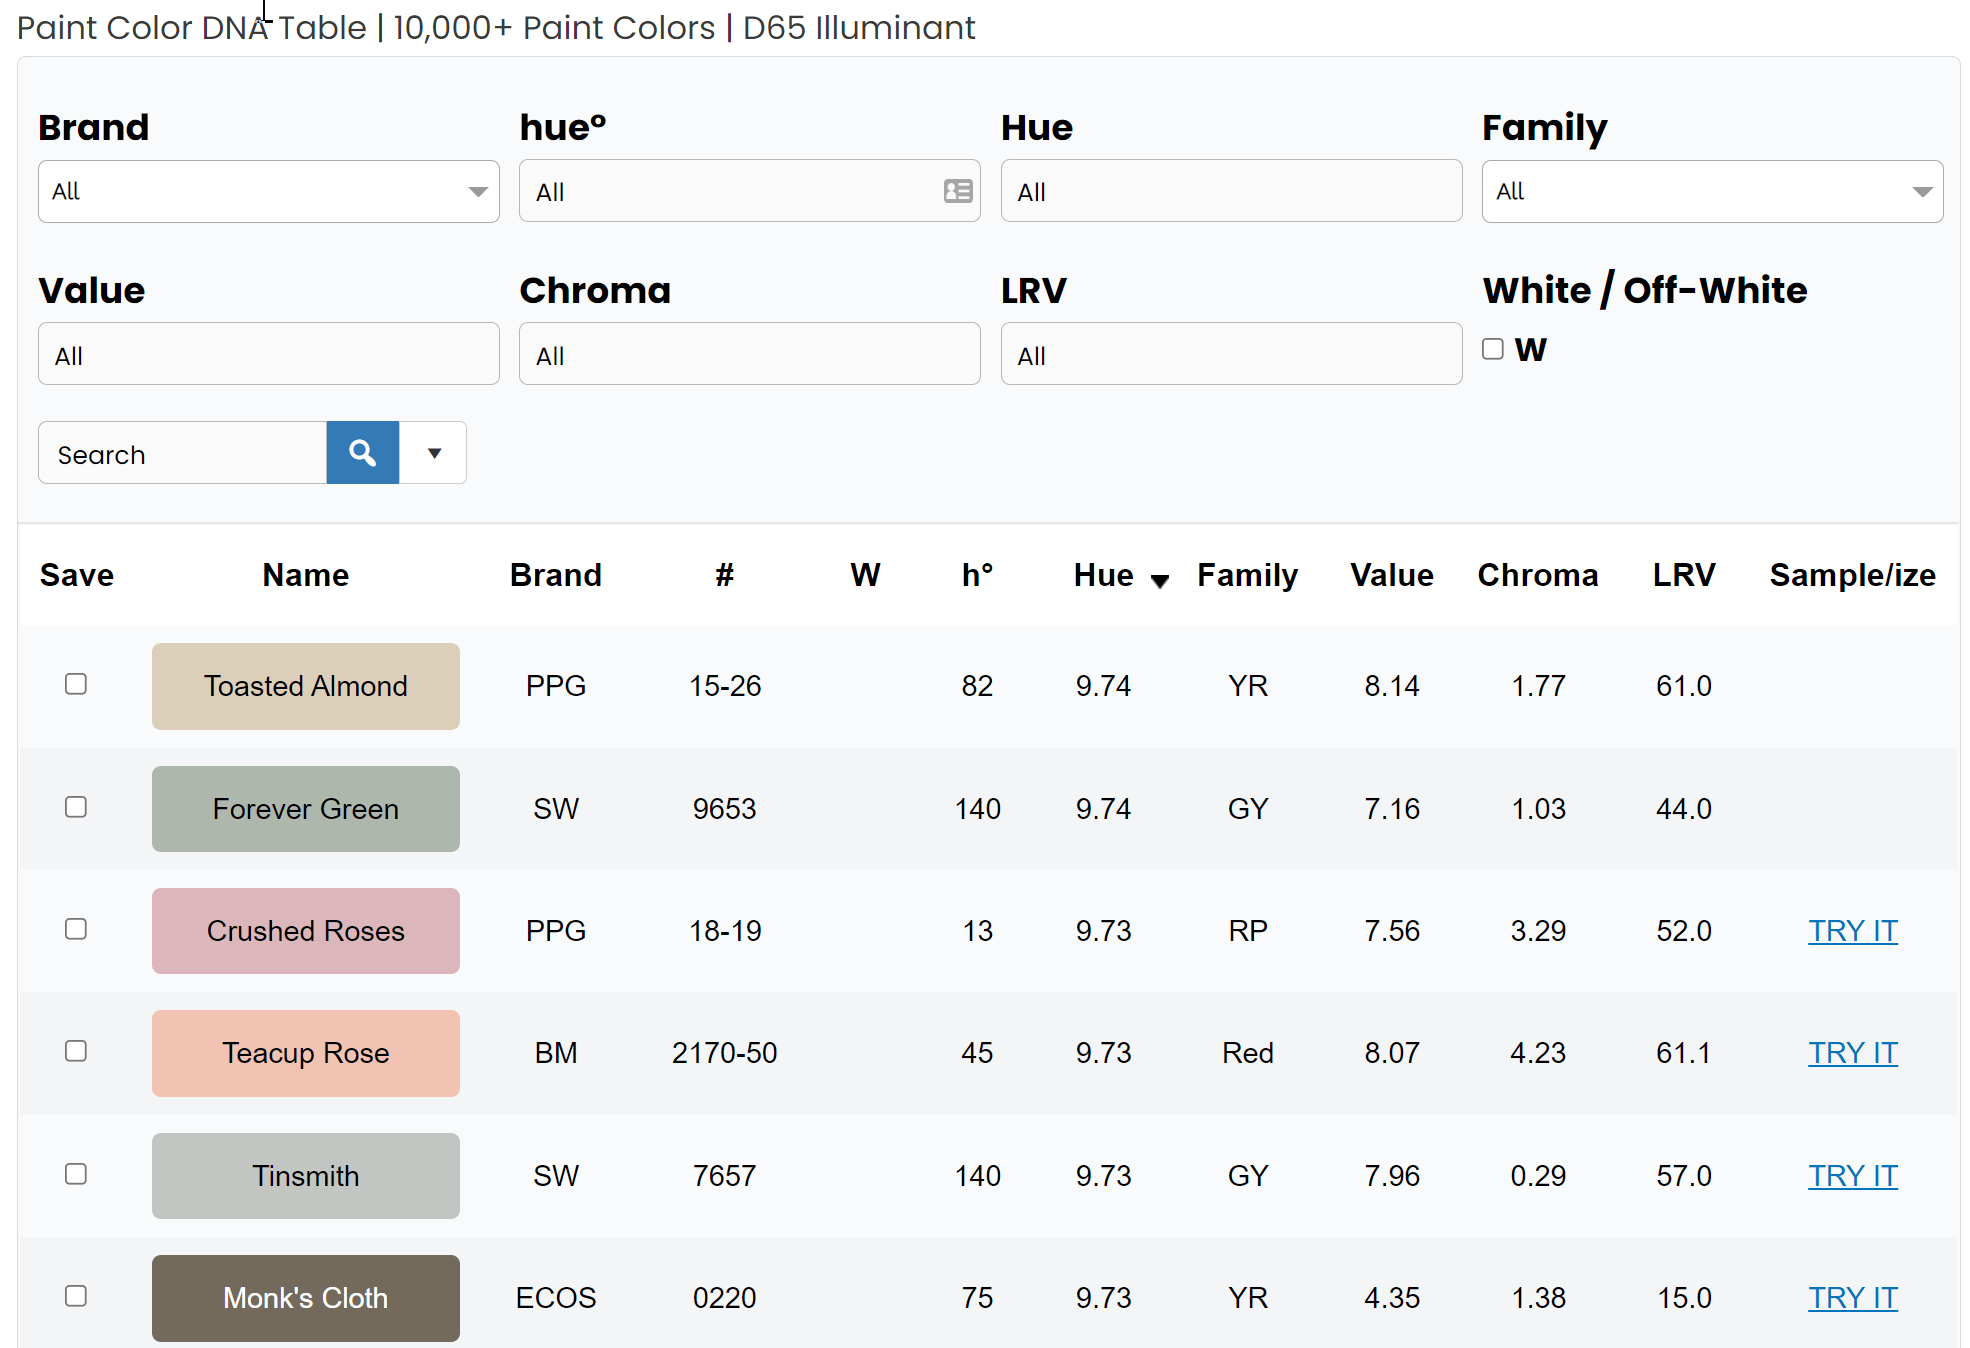Click the Name column header
The height and width of the screenshot is (1348, 1970).
[305, 575]
